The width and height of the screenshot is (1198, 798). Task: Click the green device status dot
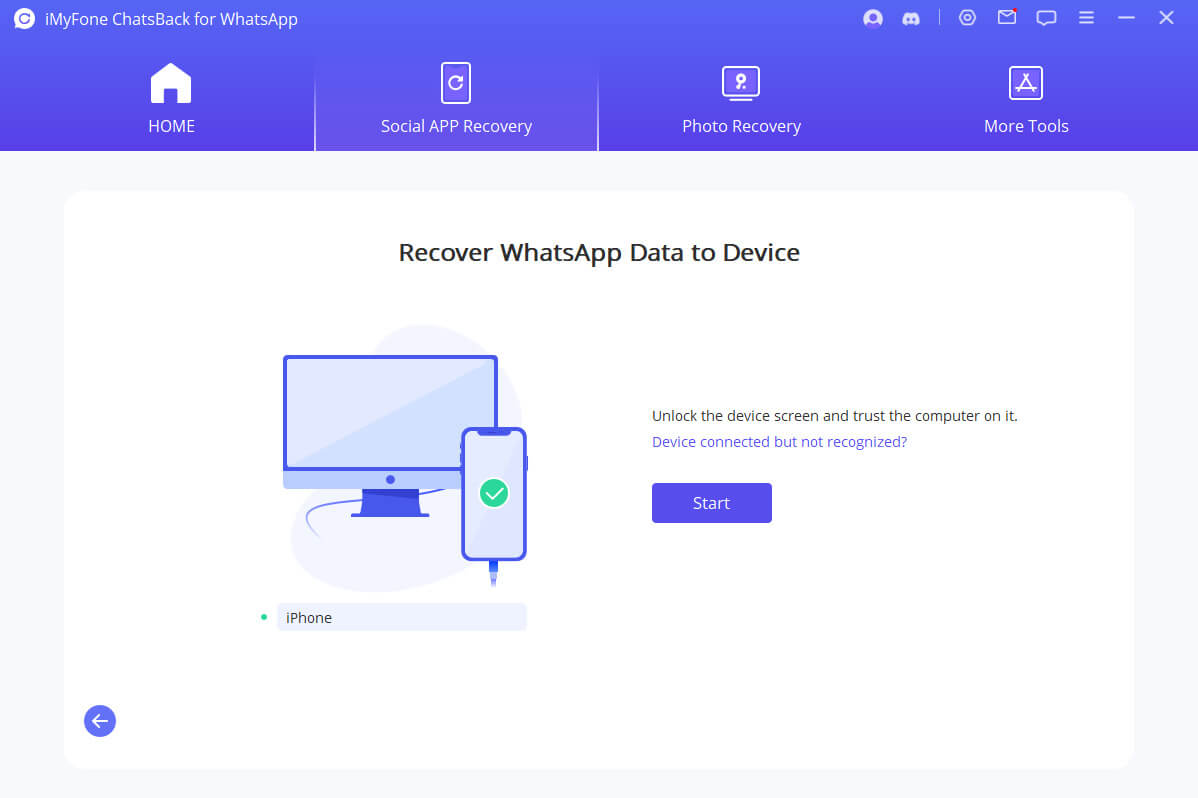point(264,617)
